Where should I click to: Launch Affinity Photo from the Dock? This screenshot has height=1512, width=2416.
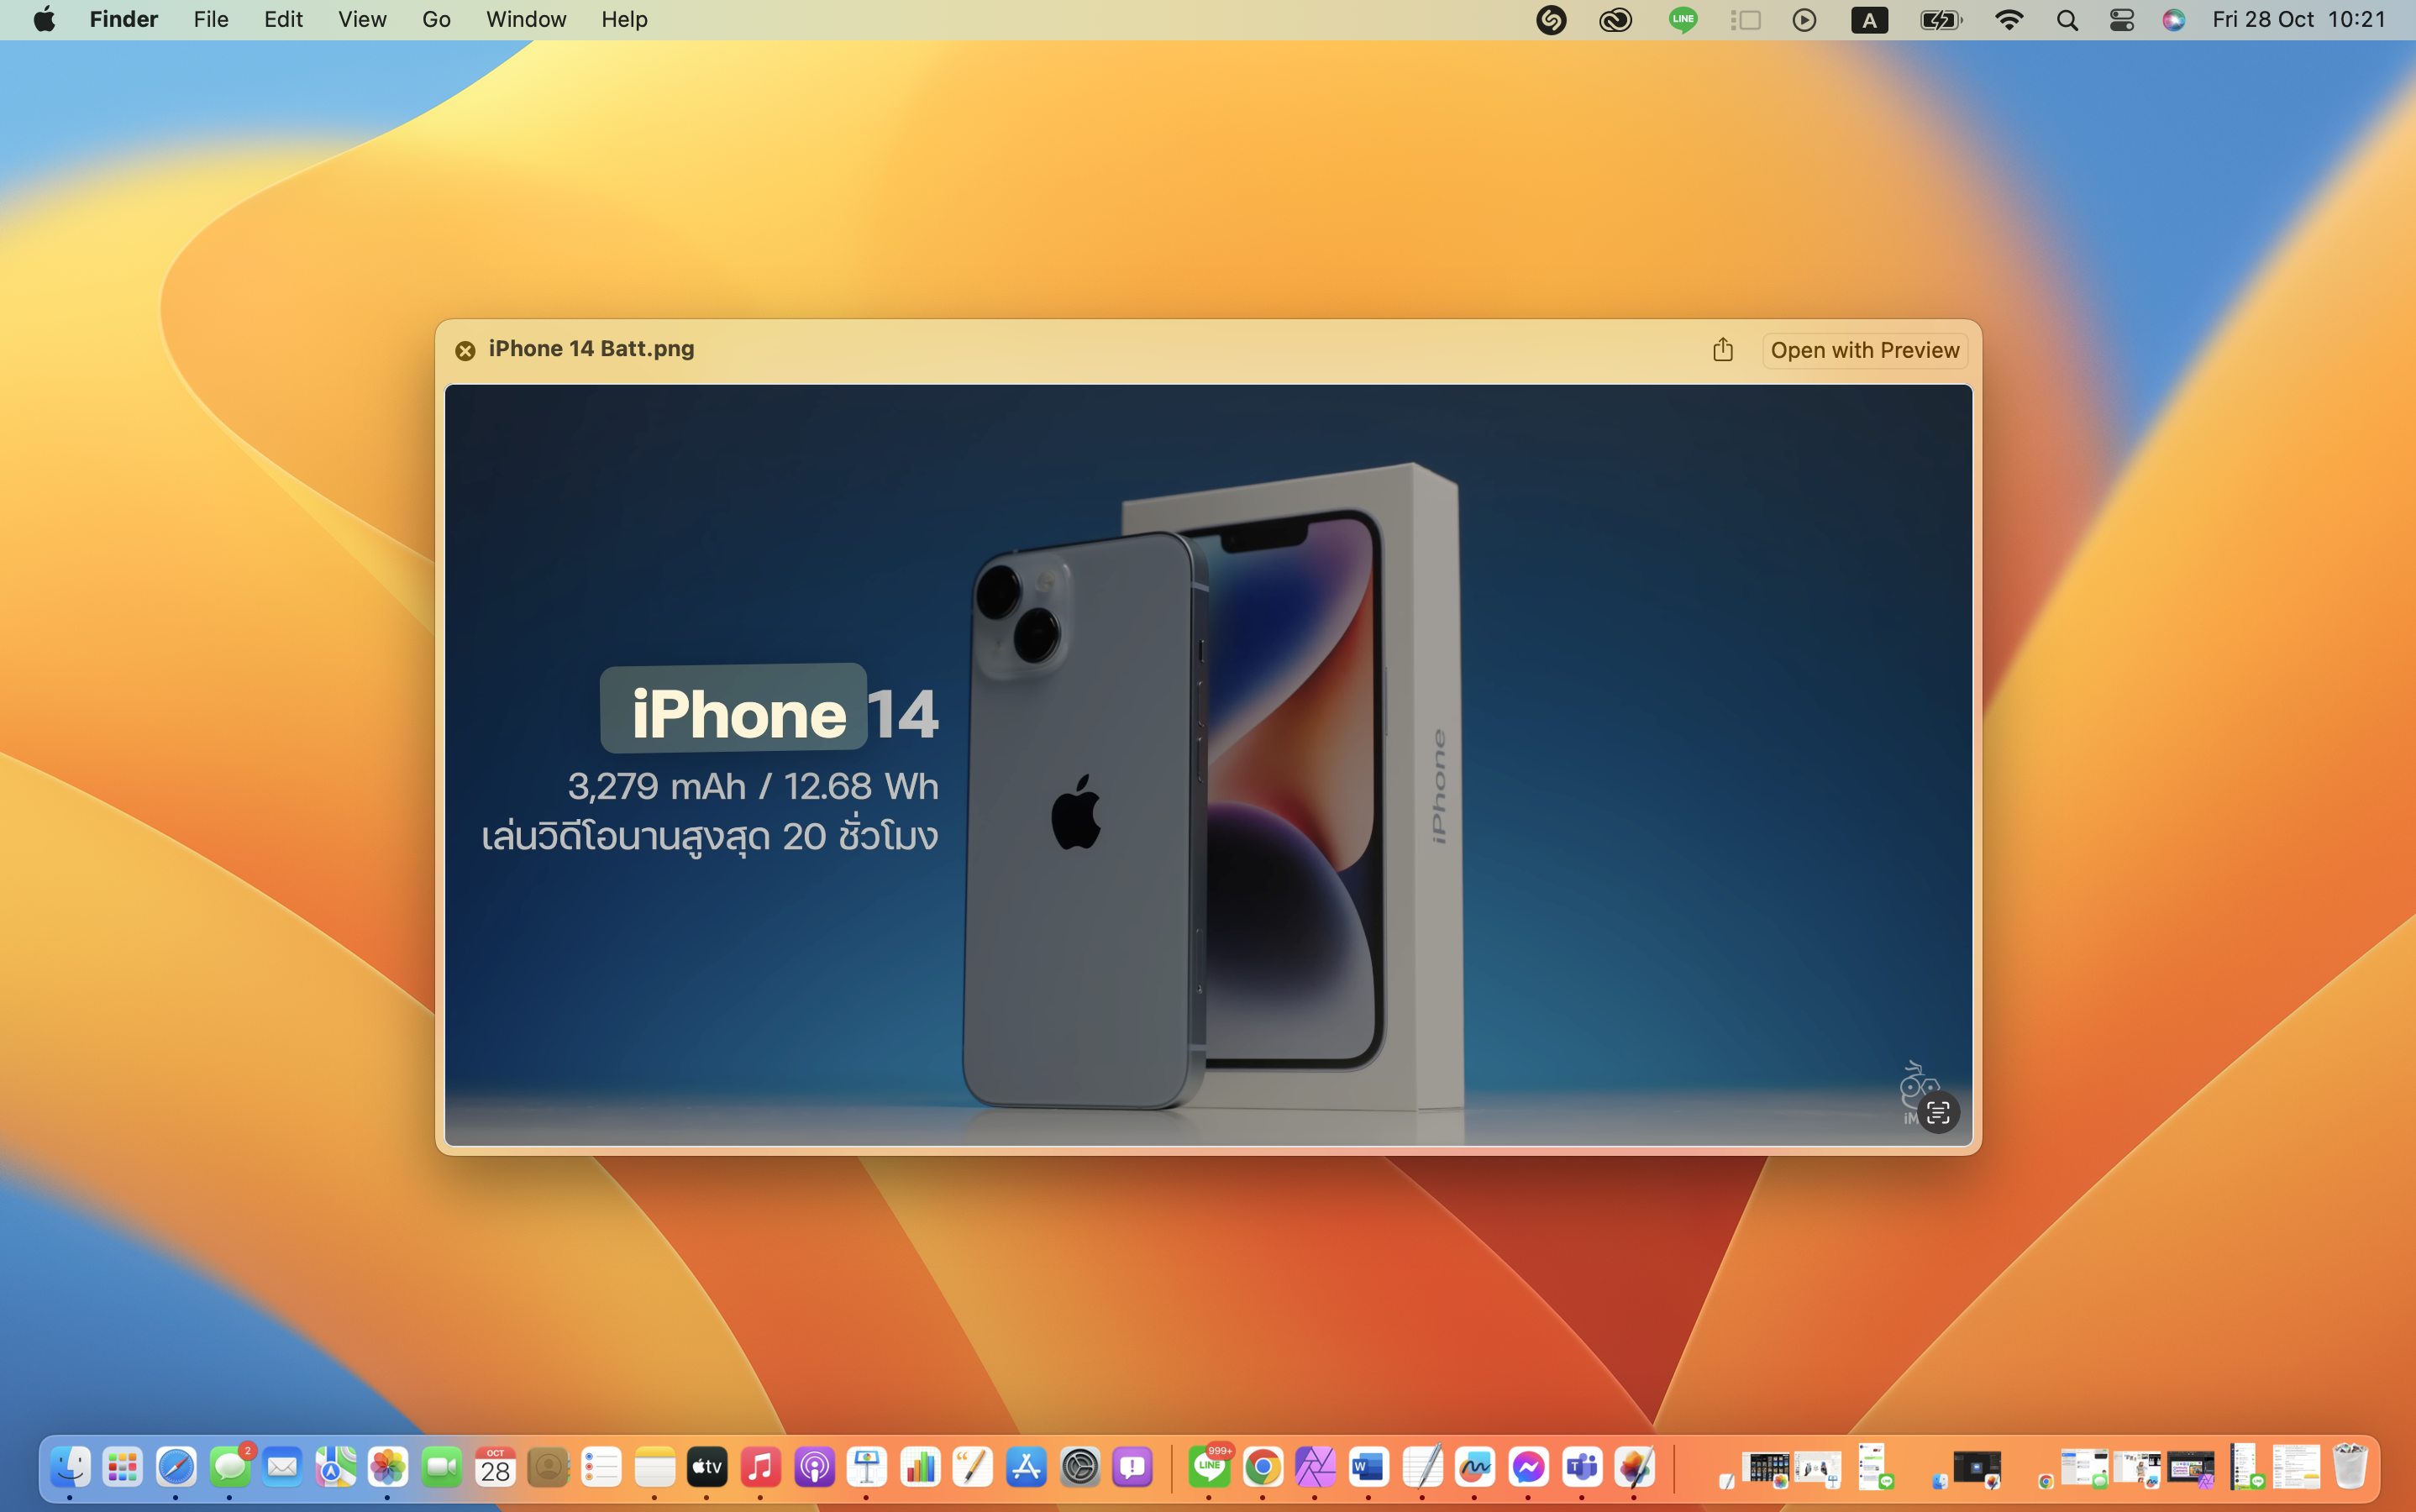1315,1467
